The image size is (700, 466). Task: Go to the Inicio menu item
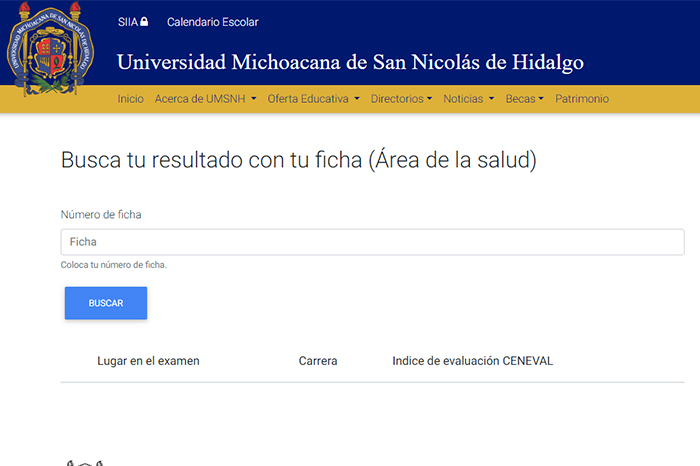pos(130,99)
